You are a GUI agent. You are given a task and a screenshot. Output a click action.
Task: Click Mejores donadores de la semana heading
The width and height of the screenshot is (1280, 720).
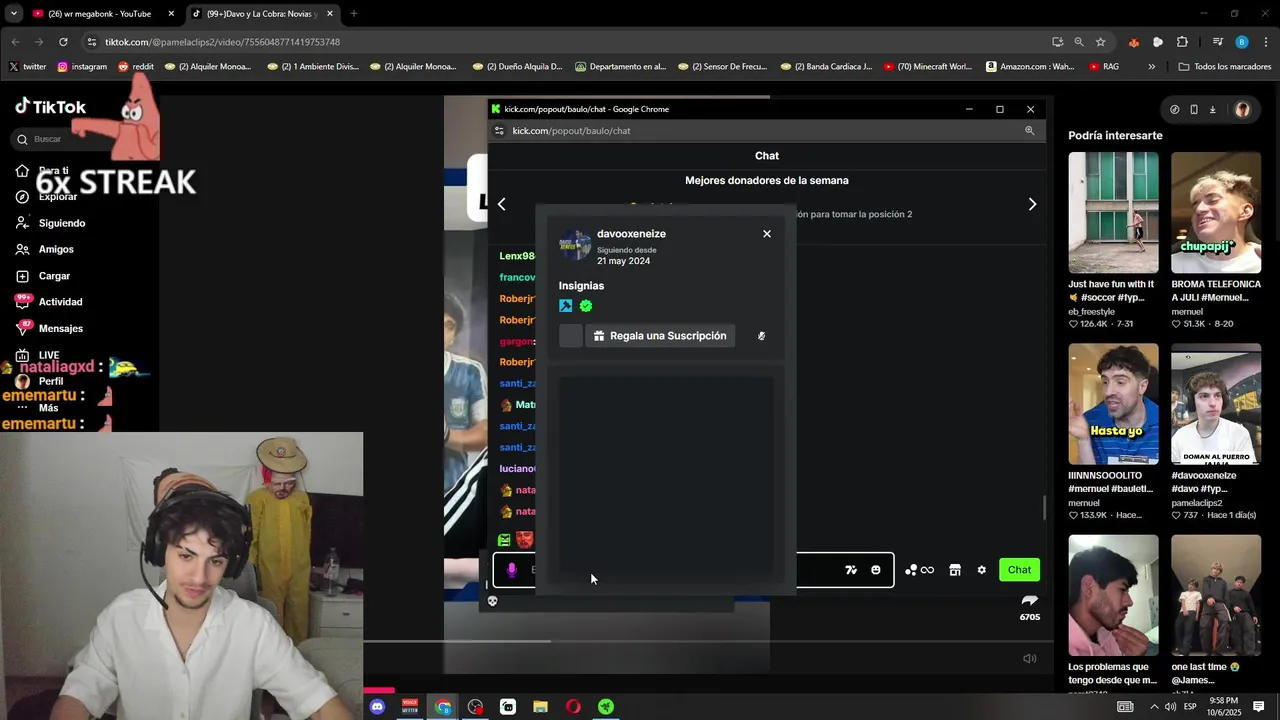[x=767, y=181]
